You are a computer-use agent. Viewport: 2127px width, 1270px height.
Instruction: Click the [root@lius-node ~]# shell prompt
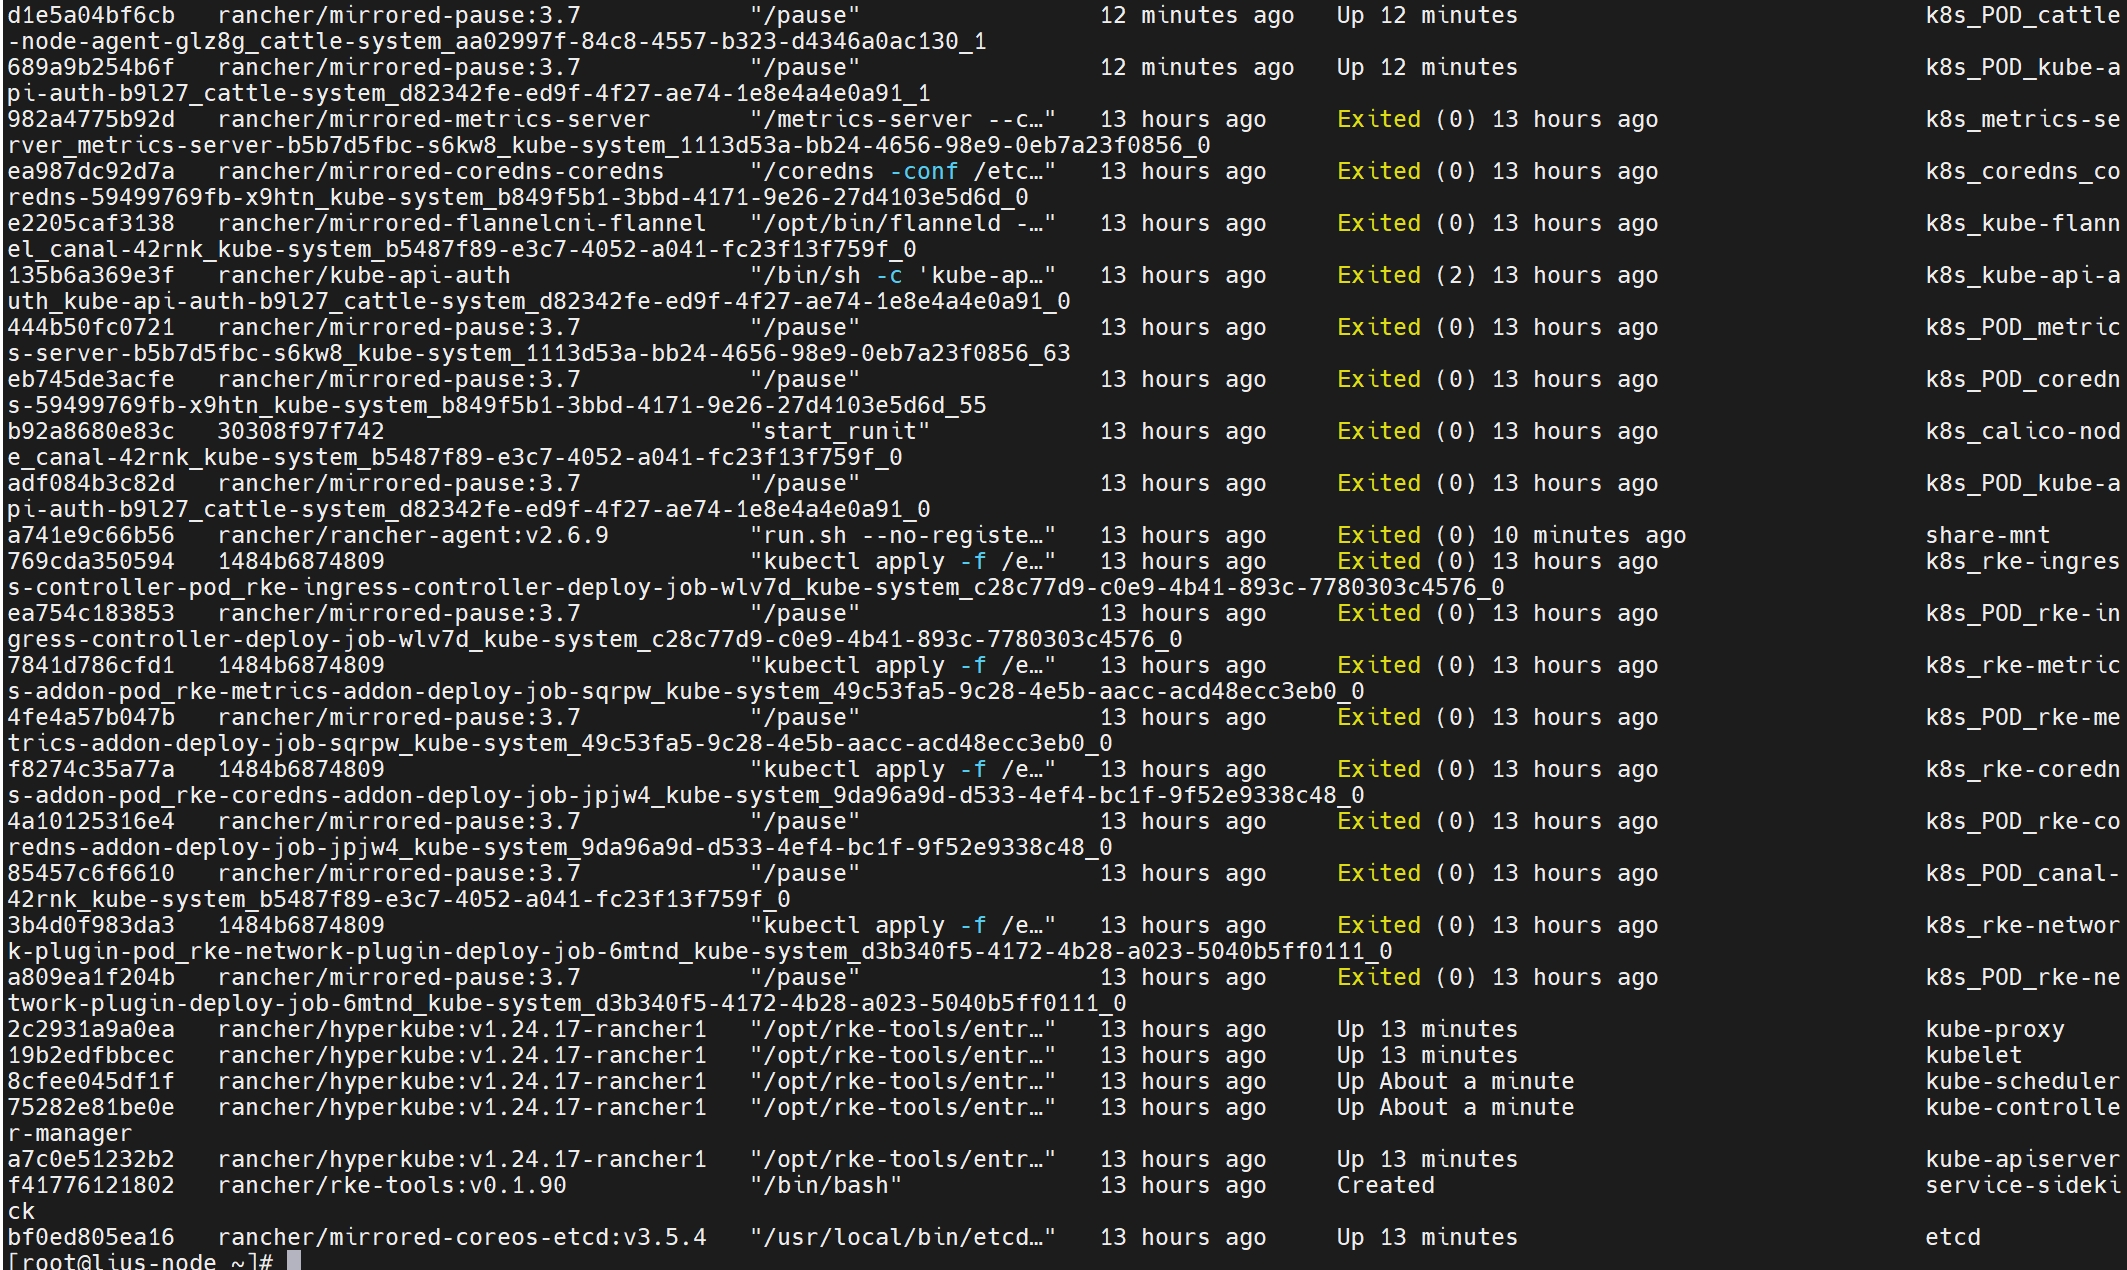(x=140, y=1261)
